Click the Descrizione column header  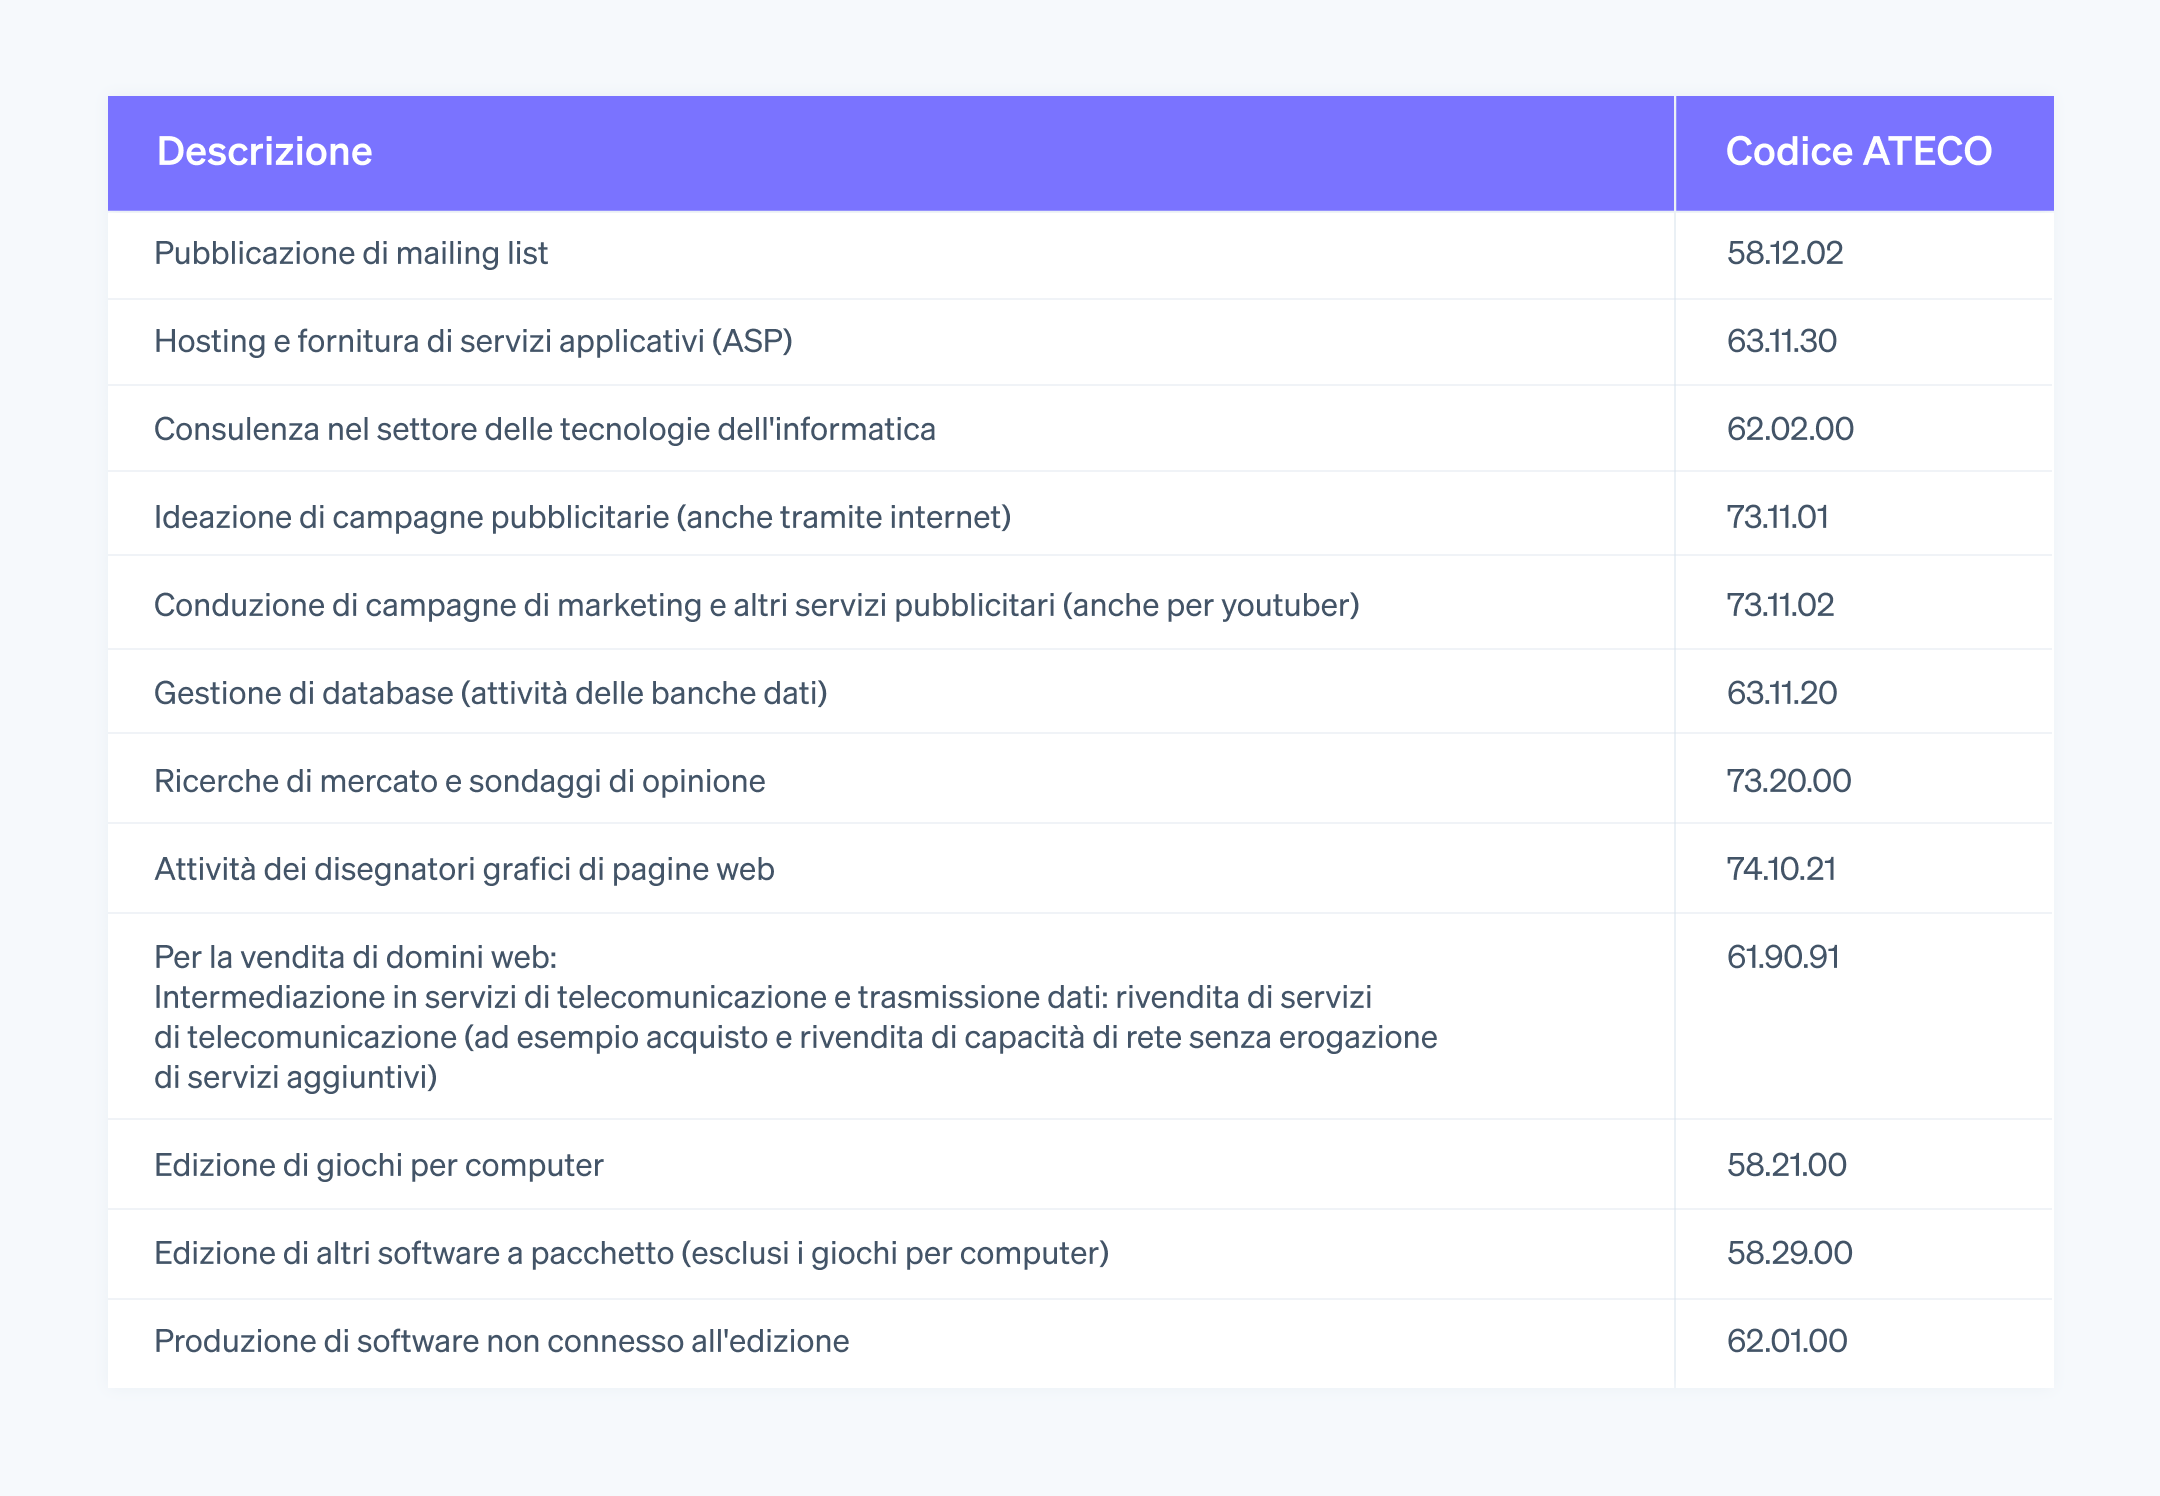click(x=264, y=152)
